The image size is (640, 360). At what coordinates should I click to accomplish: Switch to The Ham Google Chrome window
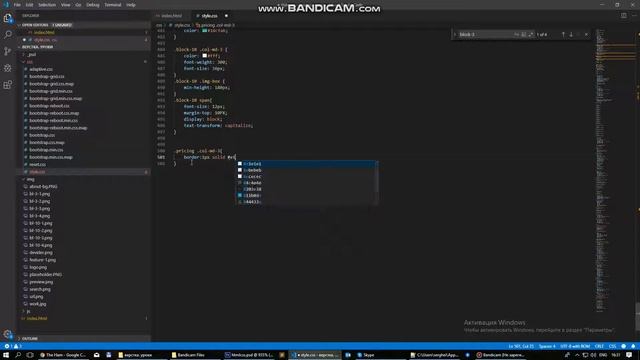click(x=63, y=355)
